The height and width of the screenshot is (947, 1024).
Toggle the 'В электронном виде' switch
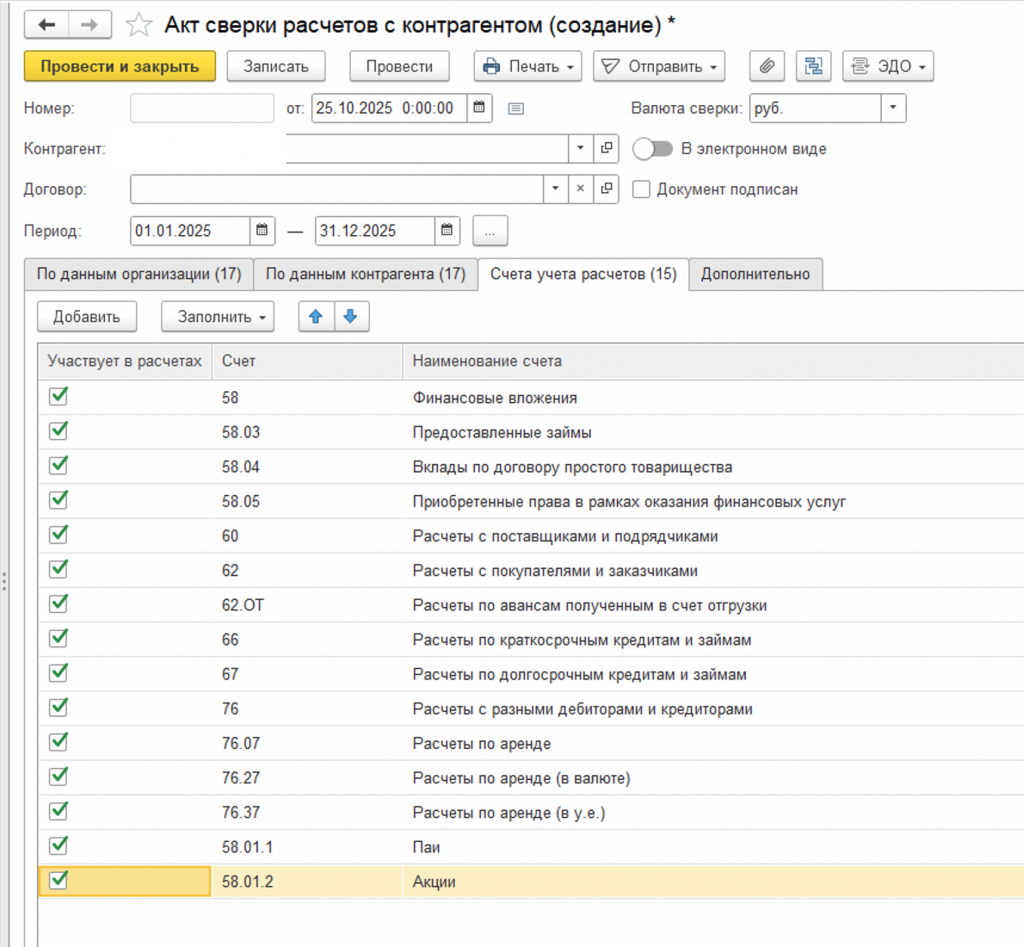pyautogui.click(x=652, y=149)
